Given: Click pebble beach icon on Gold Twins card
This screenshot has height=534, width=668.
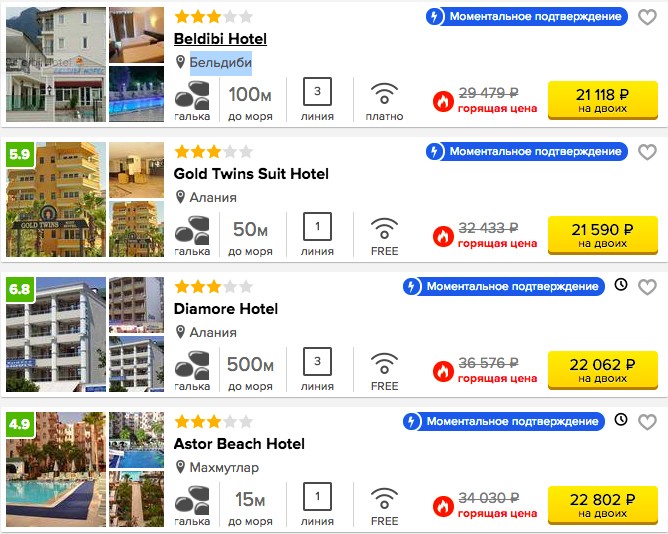Looking at the screenshot, I should (x=192, y=230).
